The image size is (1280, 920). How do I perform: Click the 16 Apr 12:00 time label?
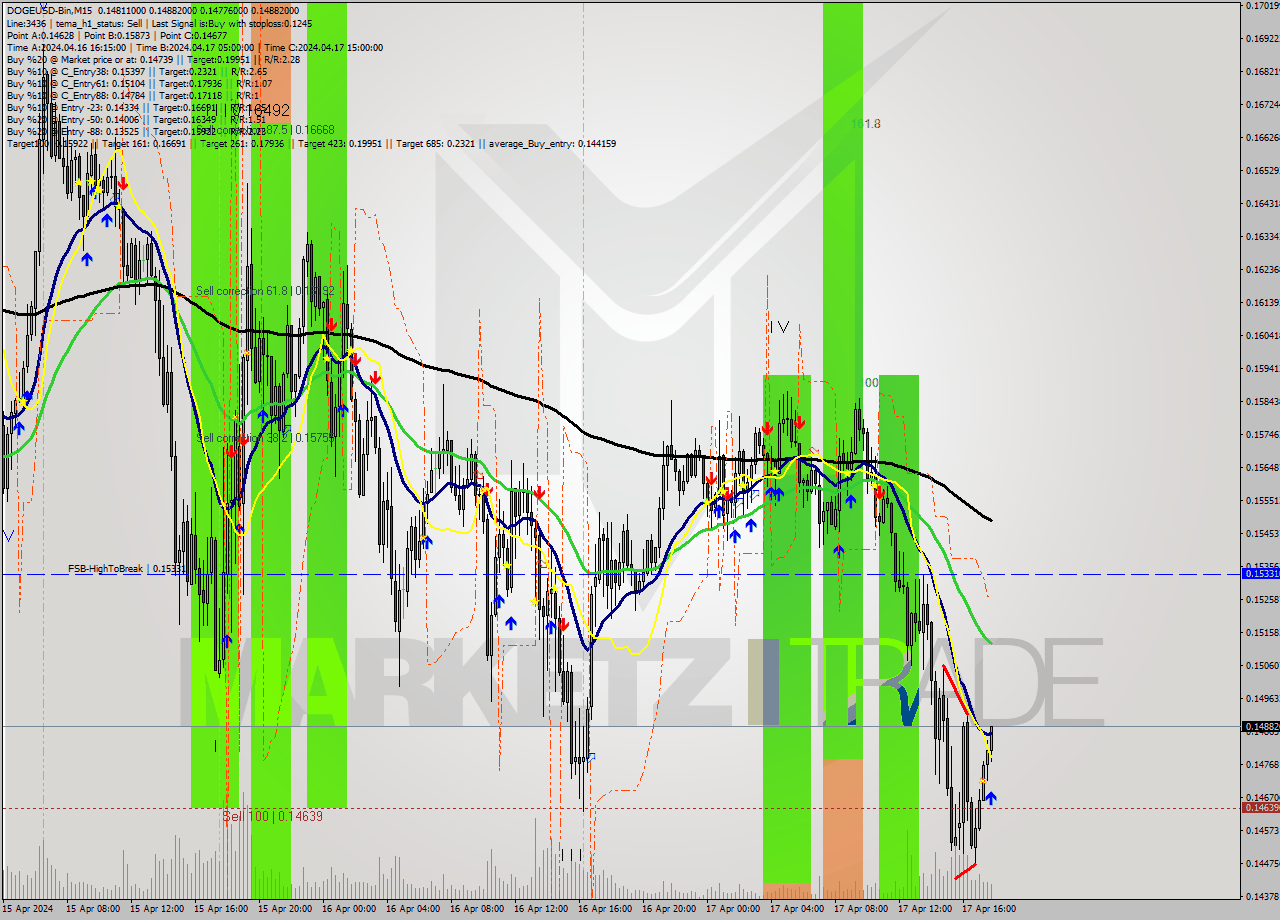coord(540,909)
